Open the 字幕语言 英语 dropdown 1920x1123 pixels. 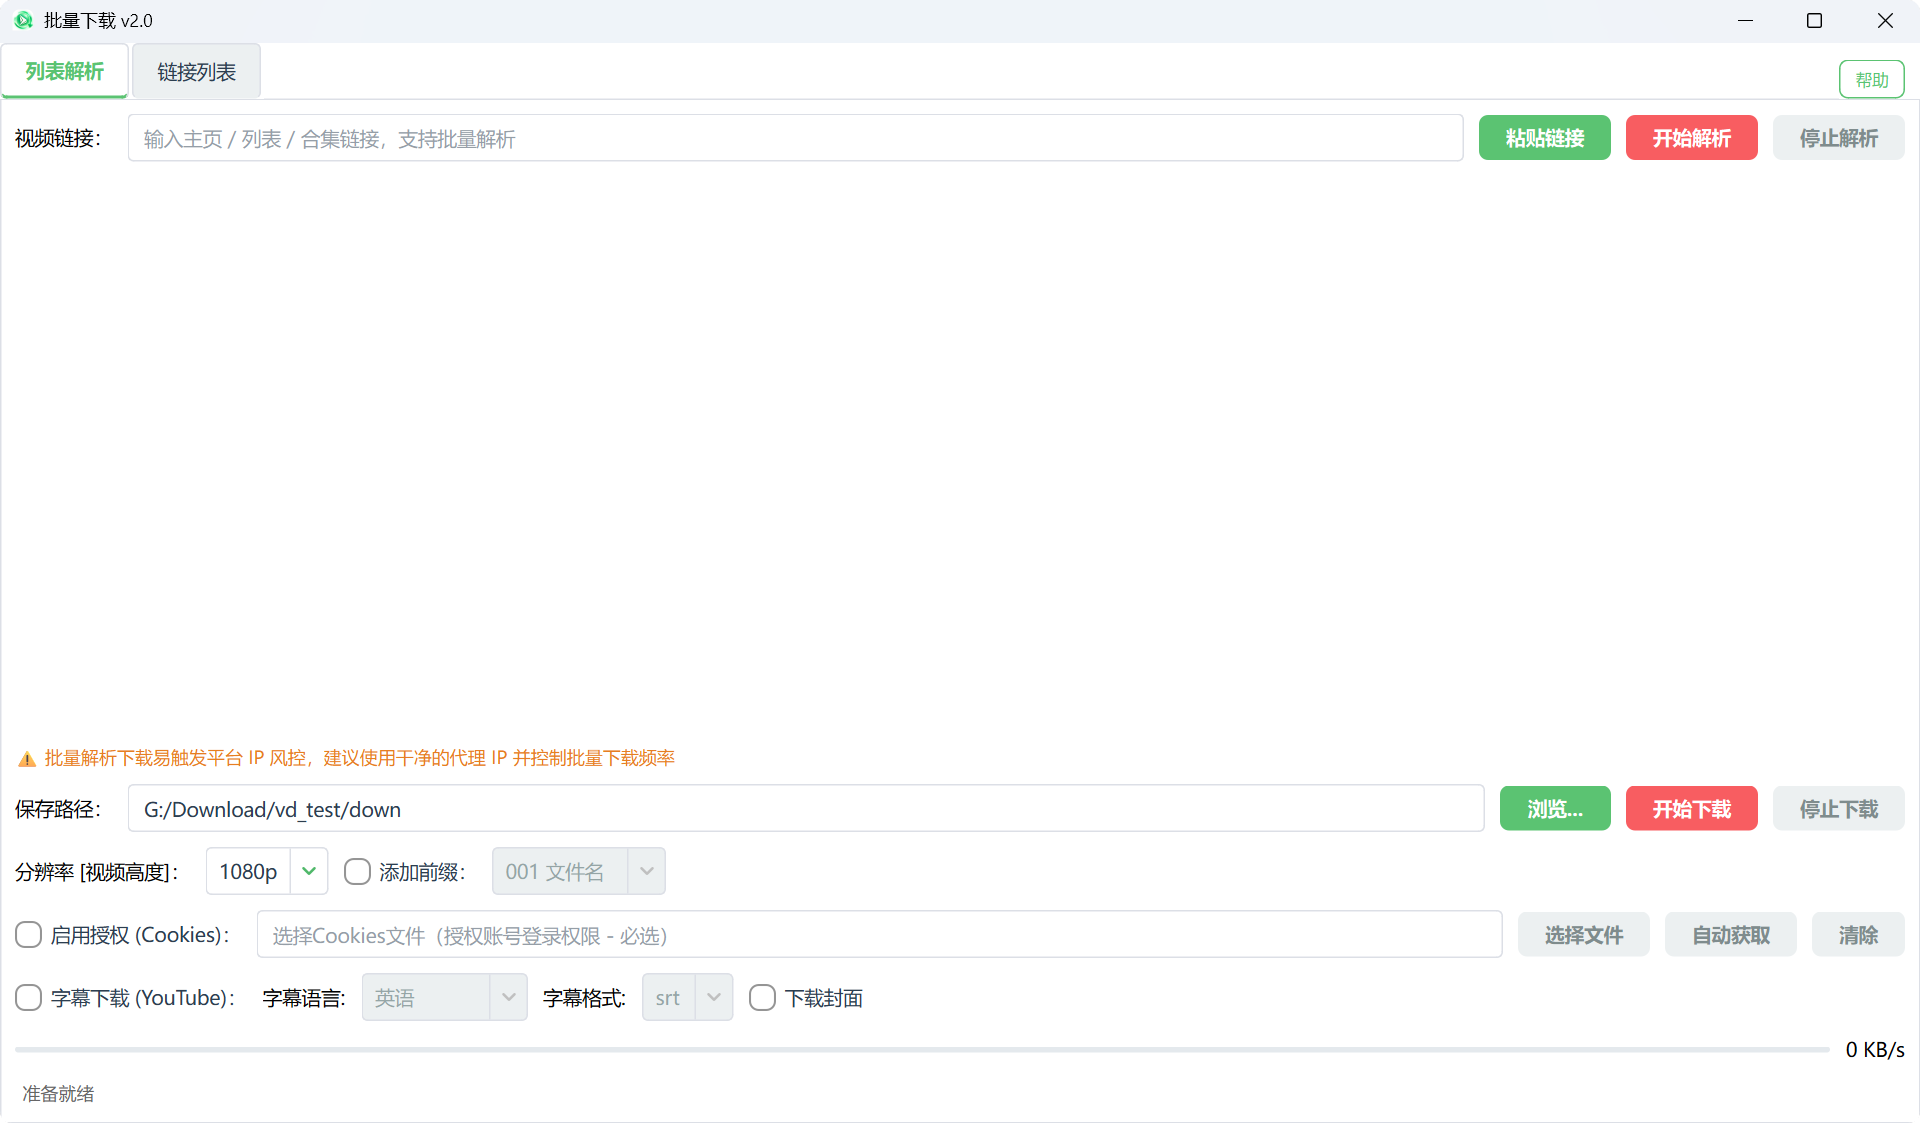coord(444,998)
